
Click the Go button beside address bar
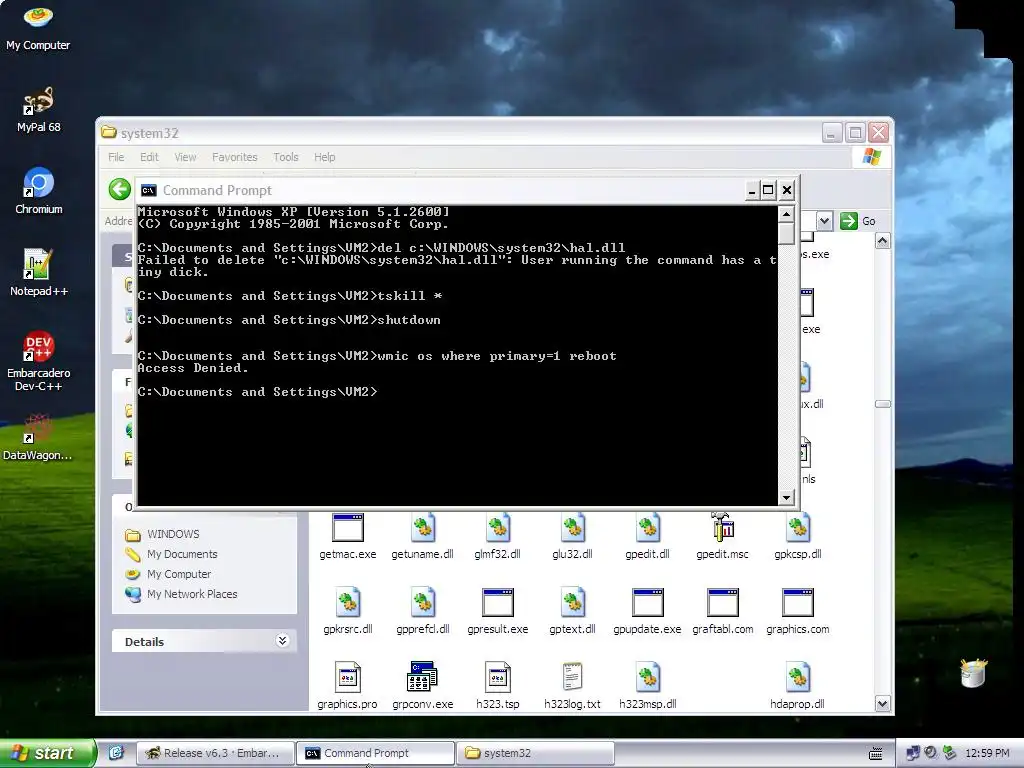[x=858, y=221]
